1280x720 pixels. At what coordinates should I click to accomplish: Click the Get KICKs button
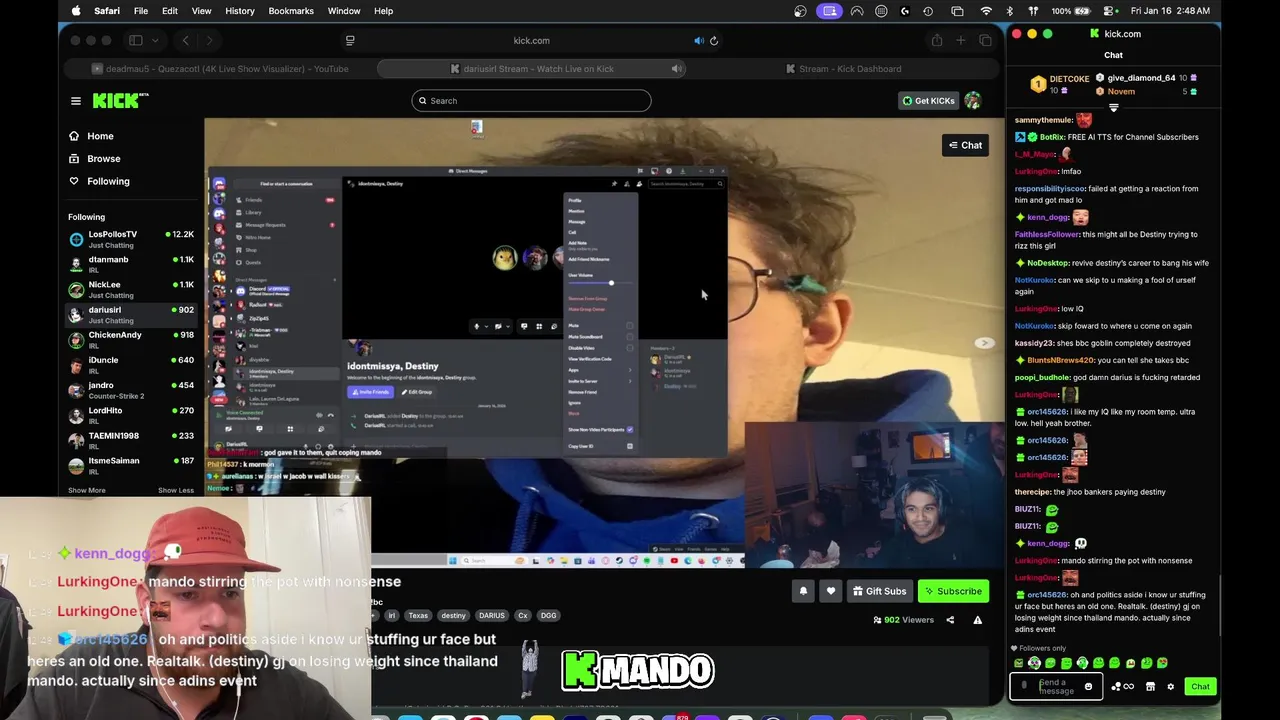coord(928,100)
